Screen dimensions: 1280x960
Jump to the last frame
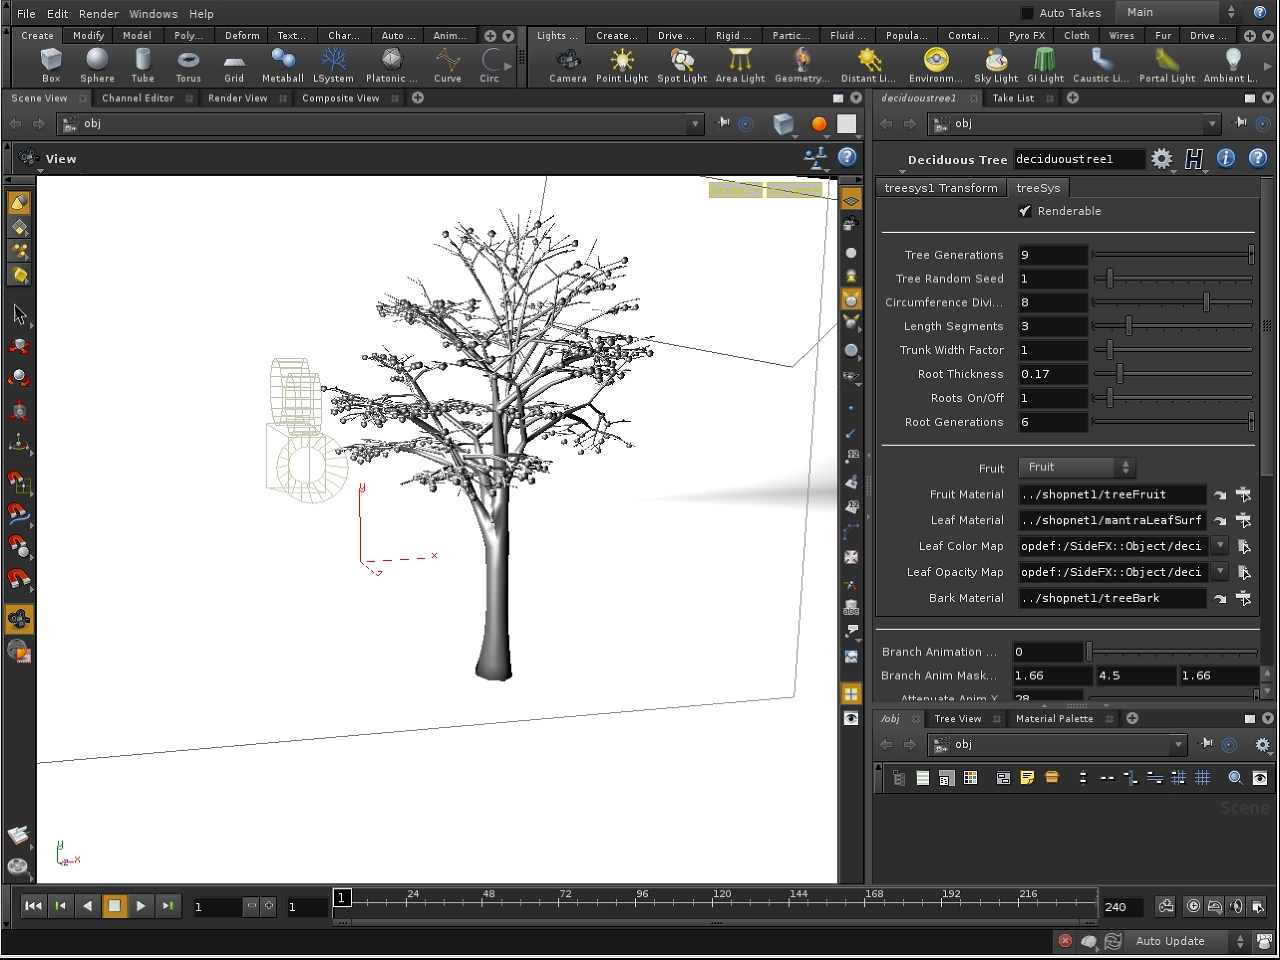(168, 906)
